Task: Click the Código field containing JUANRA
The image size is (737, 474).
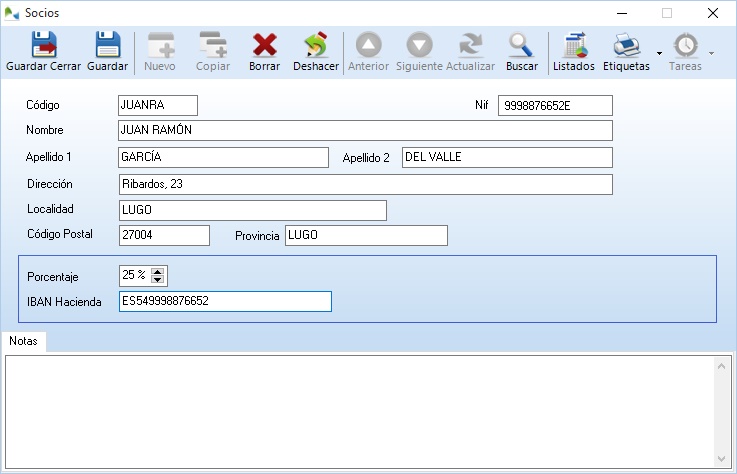Action: click(x=158, y=105)
